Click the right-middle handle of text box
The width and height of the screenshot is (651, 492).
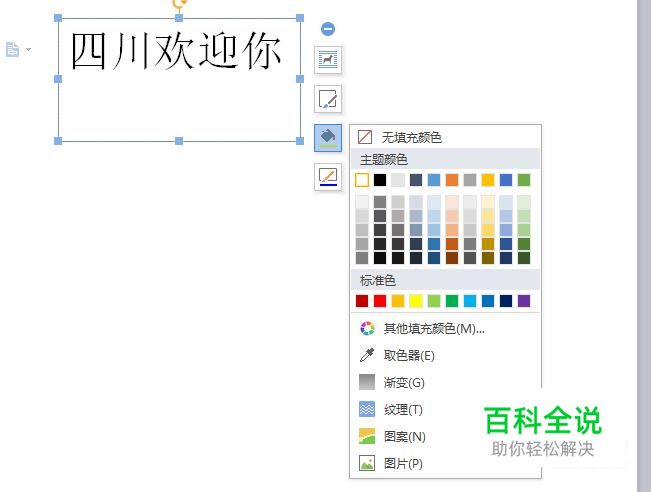coord(300,79)
